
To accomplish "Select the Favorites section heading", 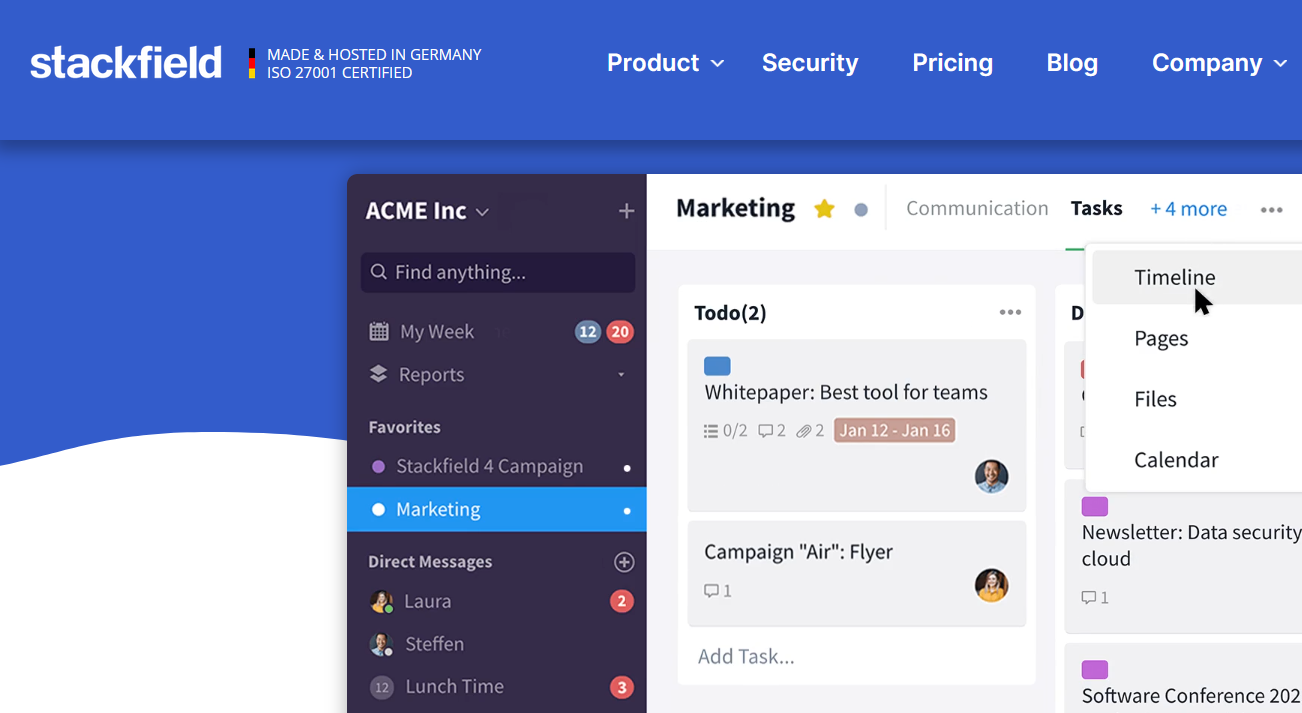I will 404,427.
